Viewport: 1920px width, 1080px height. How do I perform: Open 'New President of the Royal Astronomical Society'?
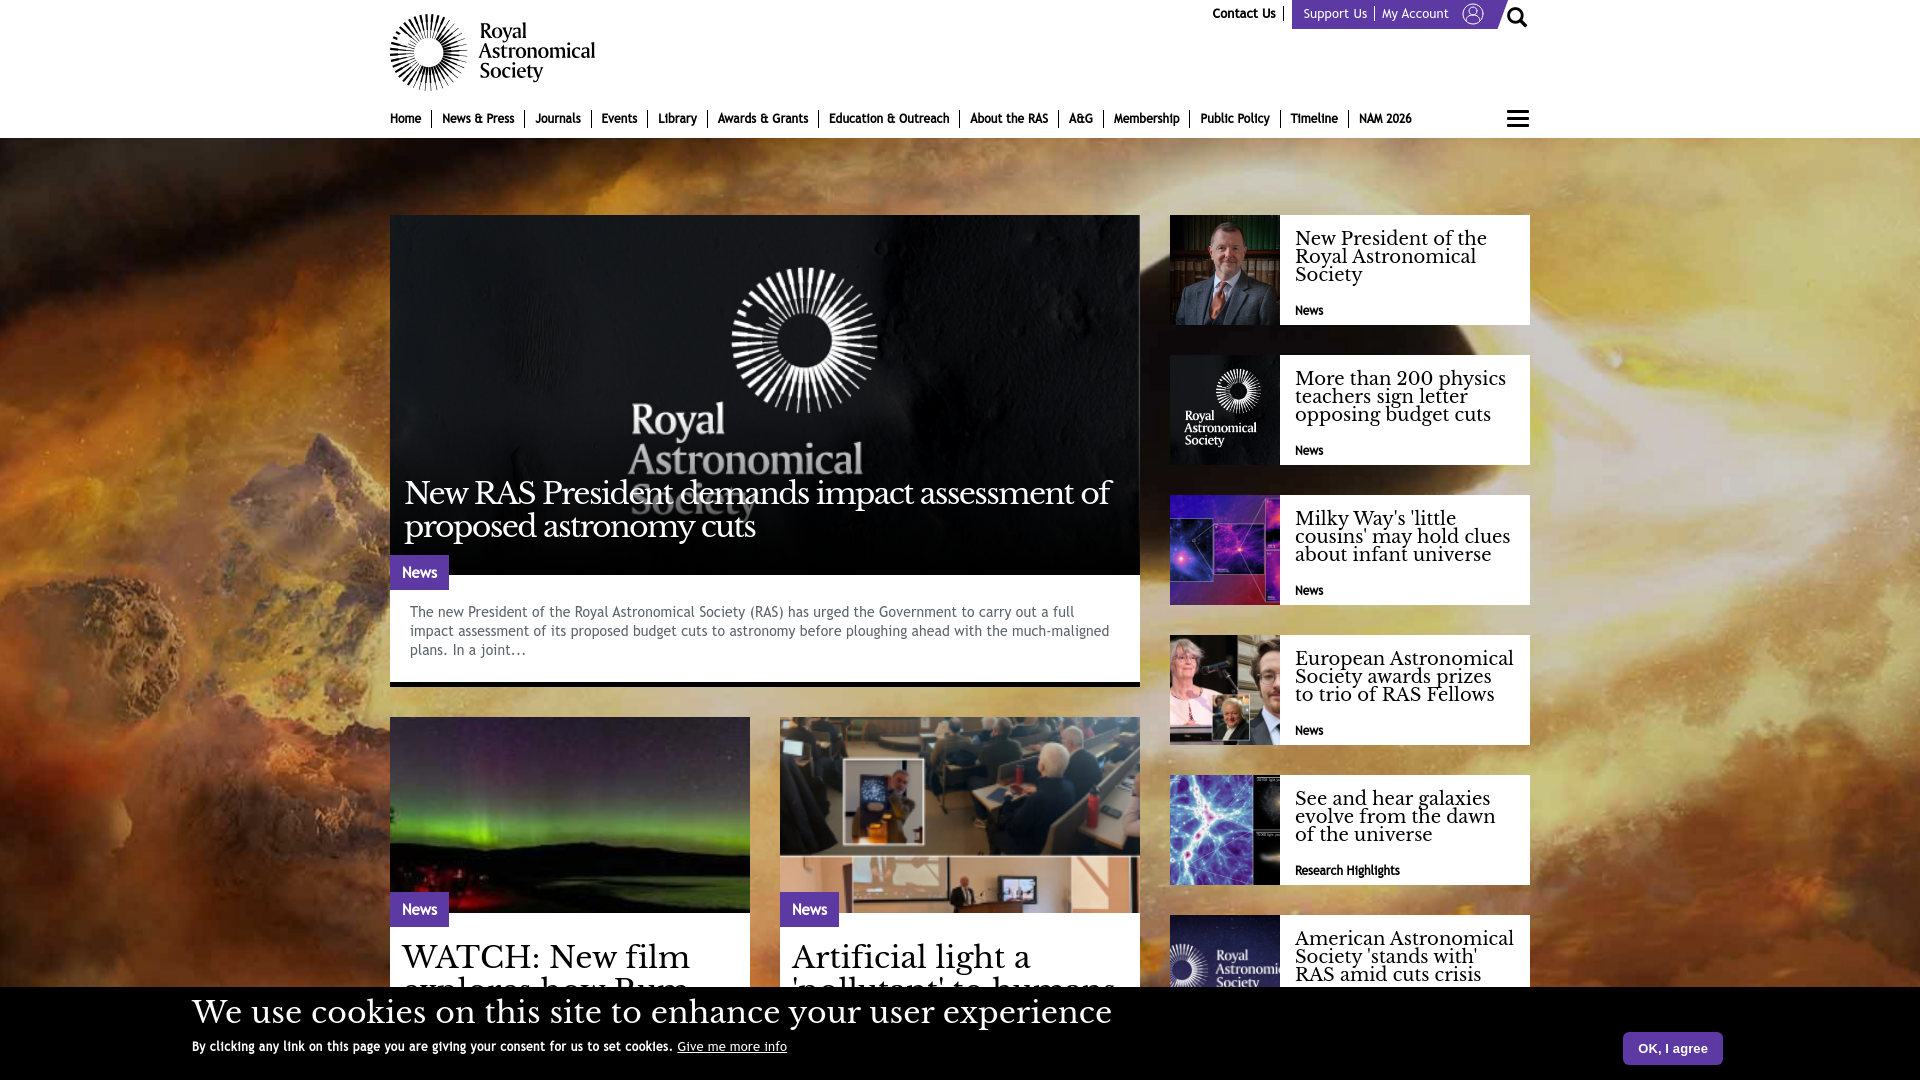click(x=1391, y=257)
